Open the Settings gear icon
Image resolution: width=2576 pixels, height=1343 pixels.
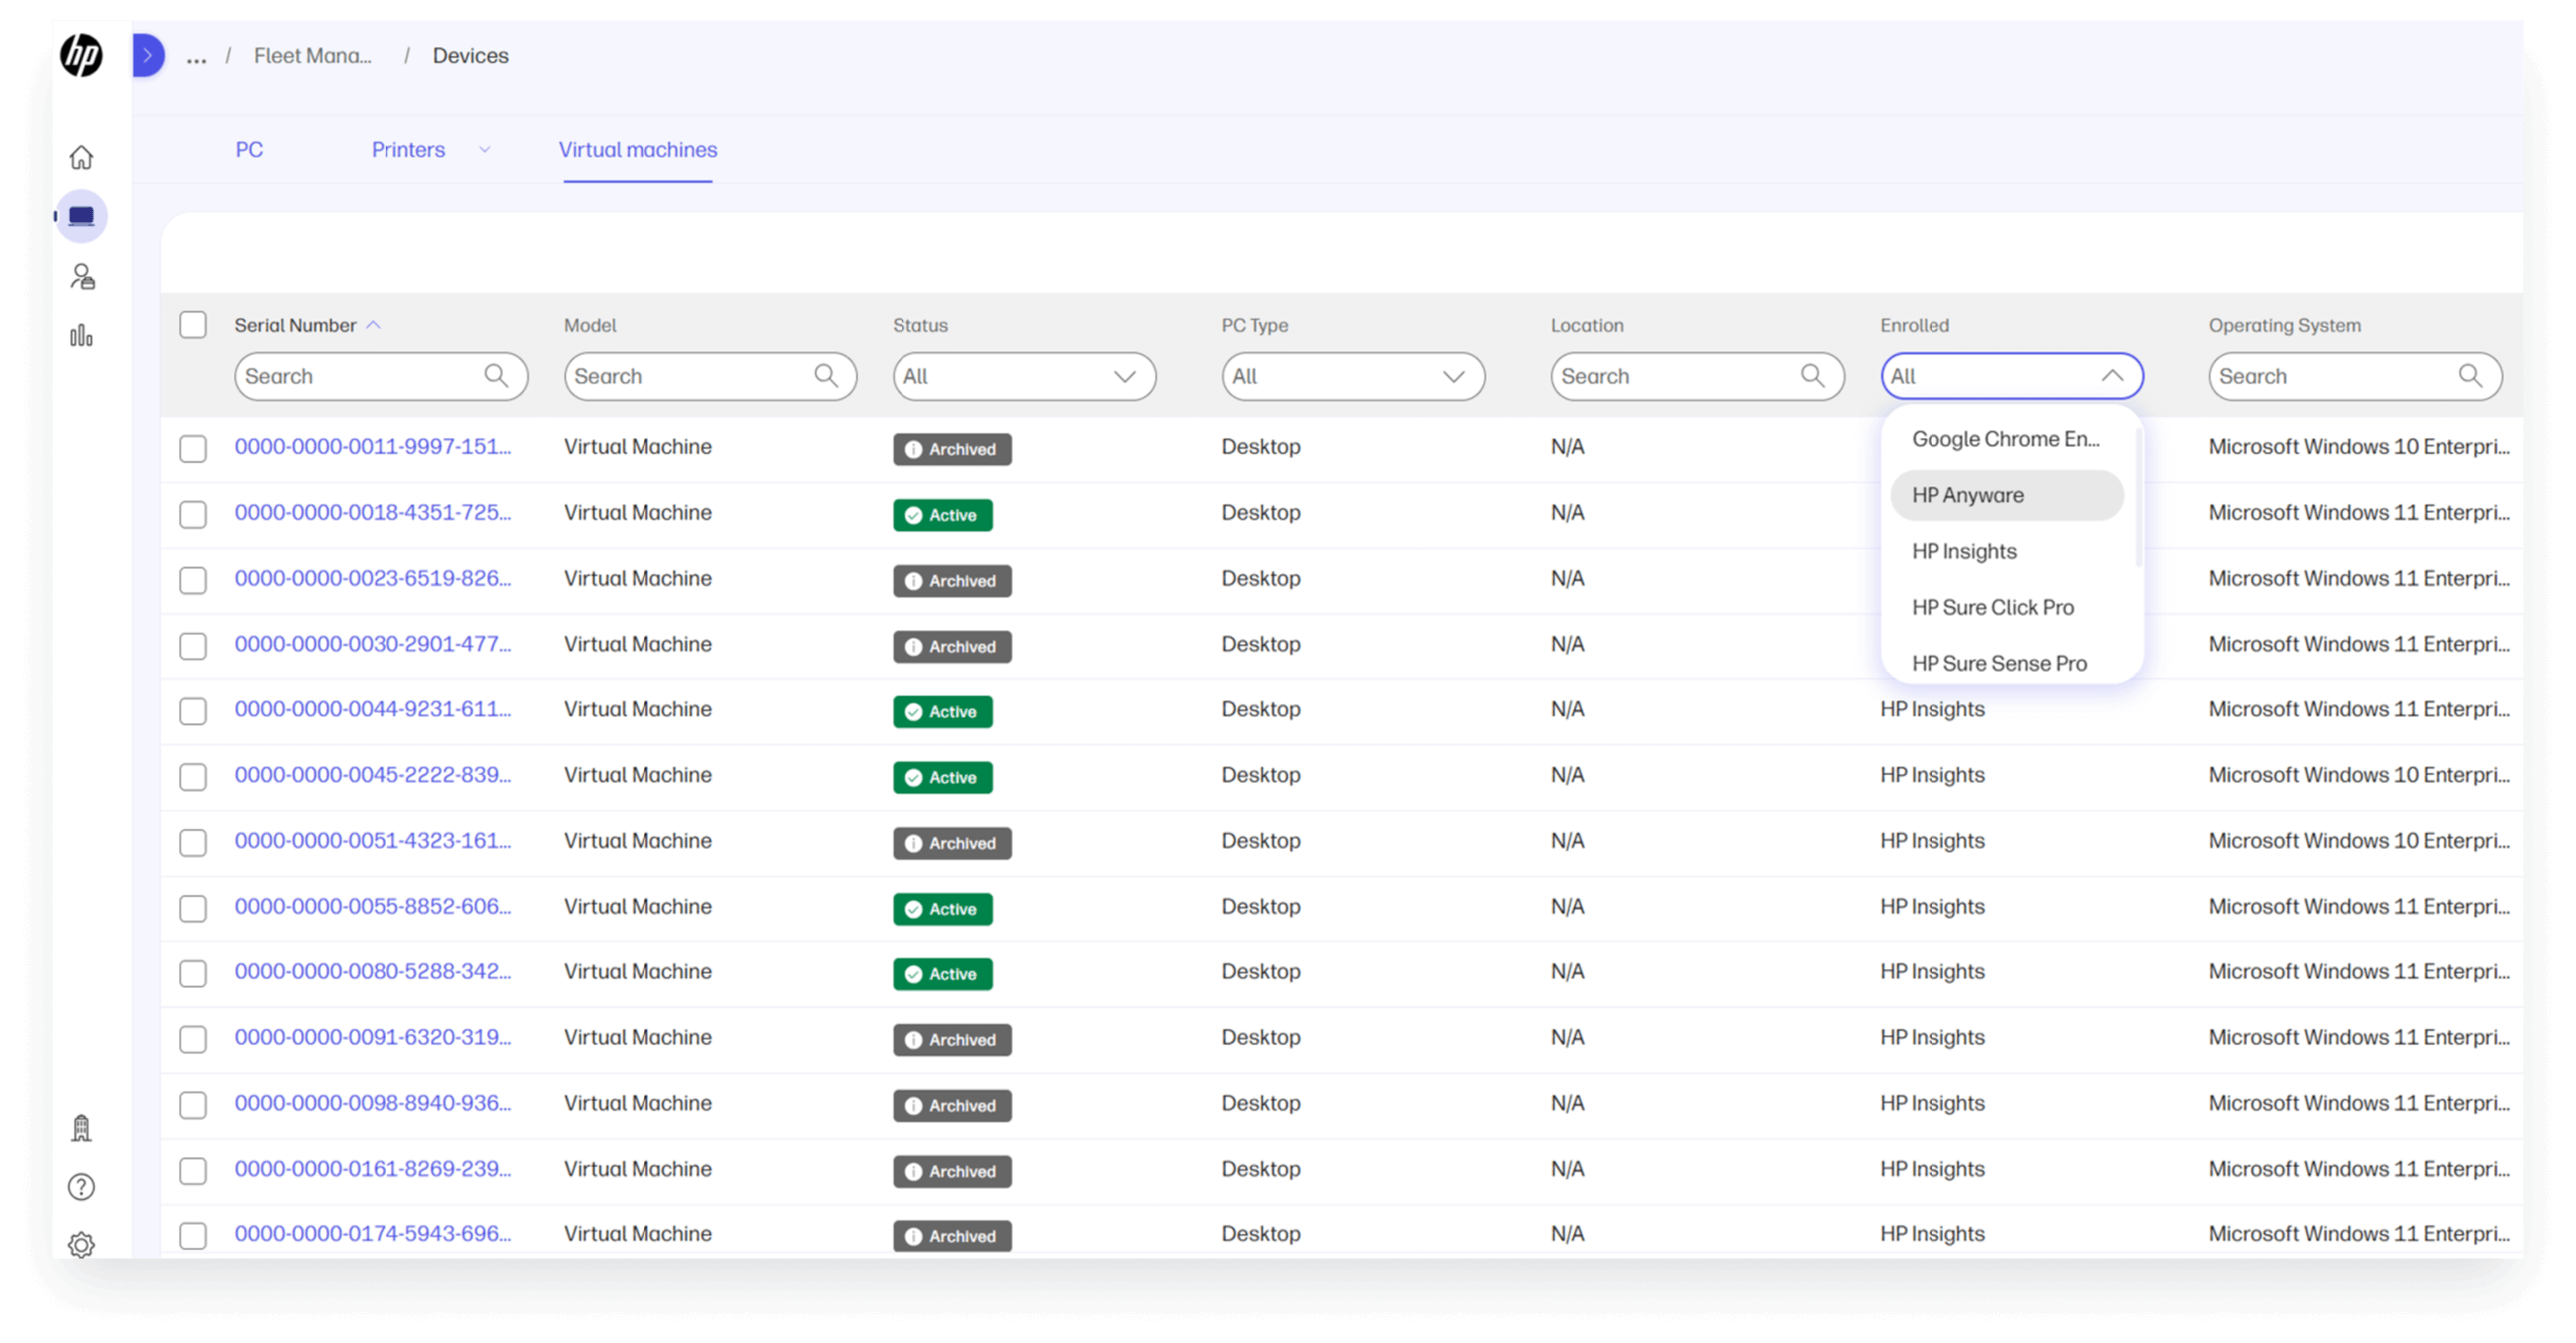pyautogui.click(x=81, y=1245)
